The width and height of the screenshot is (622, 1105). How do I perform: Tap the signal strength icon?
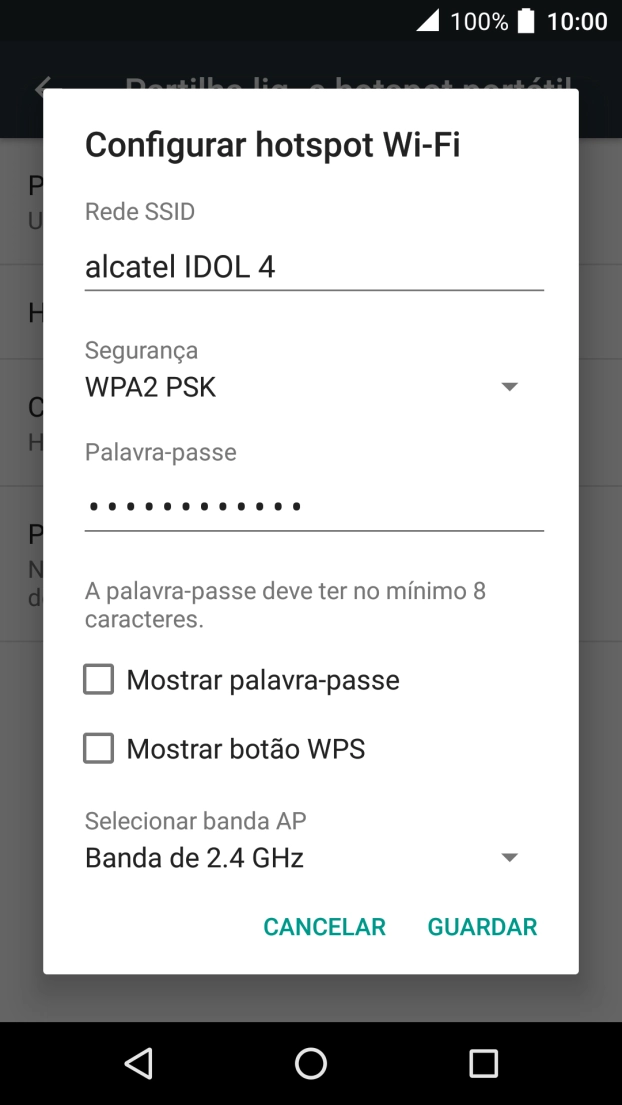(x=428, y=21)
